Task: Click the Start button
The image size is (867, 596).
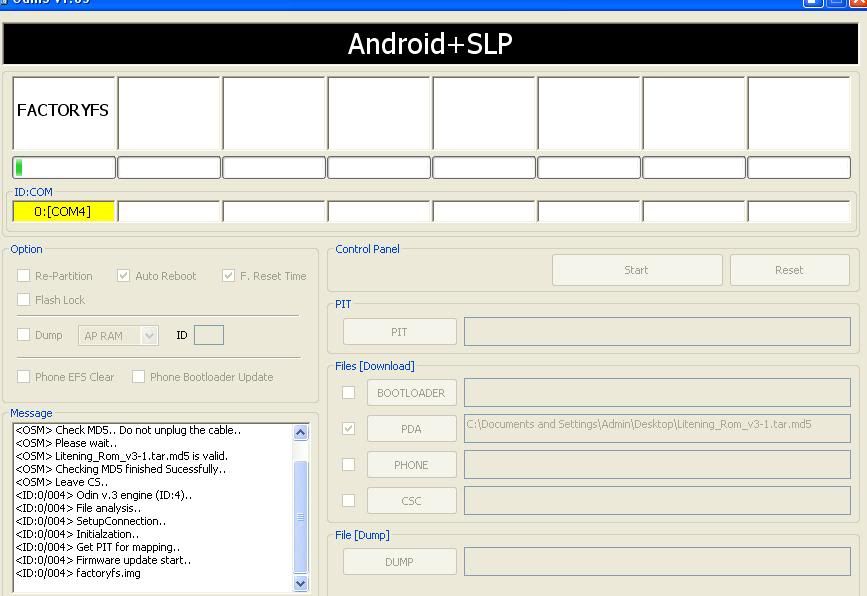Action: tap(636, 270)
